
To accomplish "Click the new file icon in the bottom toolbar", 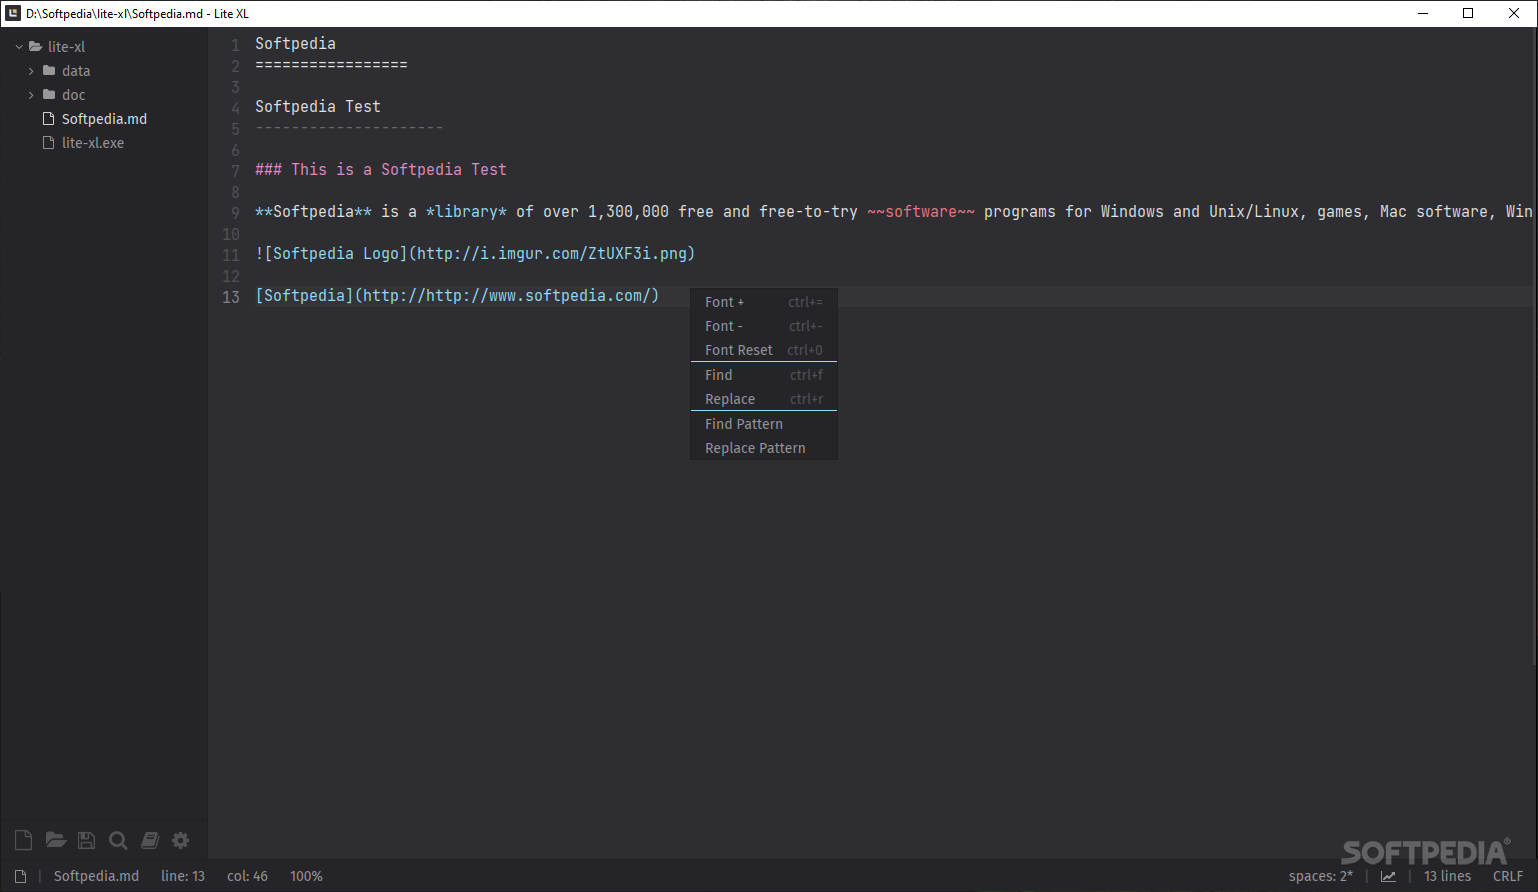I will 23,840.
